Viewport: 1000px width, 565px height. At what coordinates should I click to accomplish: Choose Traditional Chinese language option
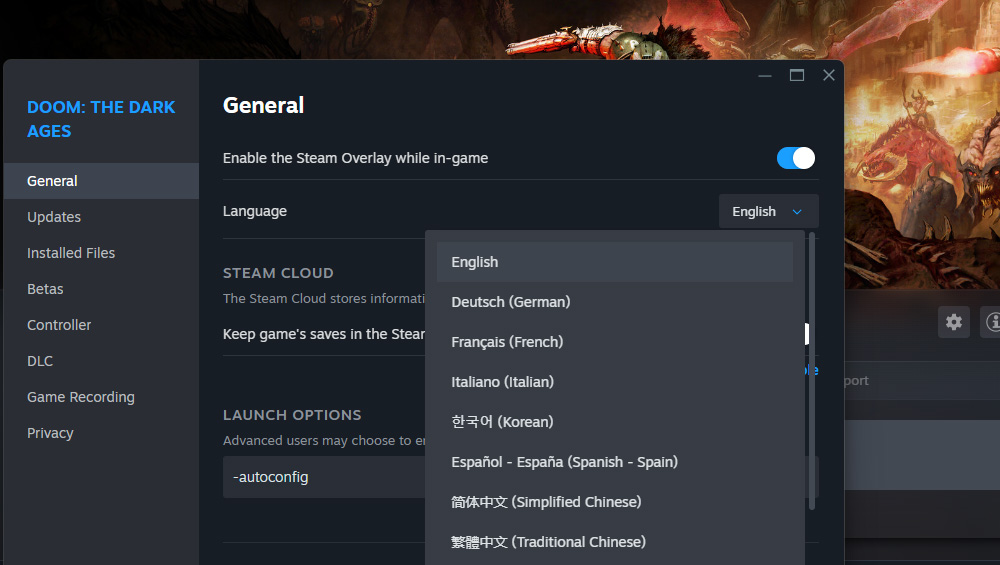(614, 542)
